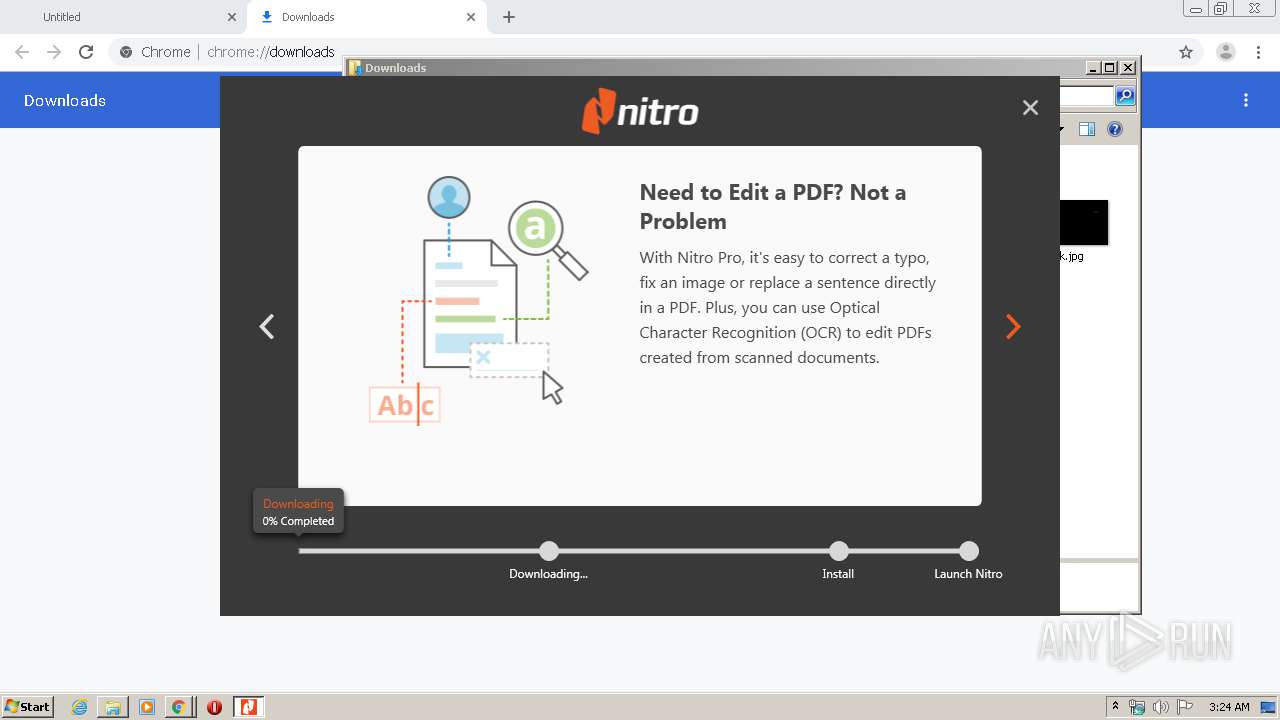Select the Nitro installer taskbar icon
1280x720 pixels.
[x=248, y=707]
